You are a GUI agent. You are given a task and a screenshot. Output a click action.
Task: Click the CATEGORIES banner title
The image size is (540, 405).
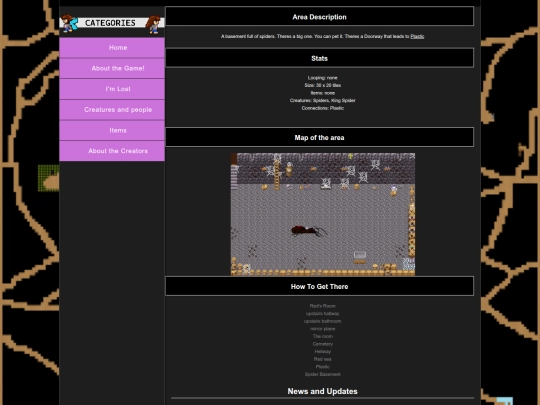tap(110, 23)
